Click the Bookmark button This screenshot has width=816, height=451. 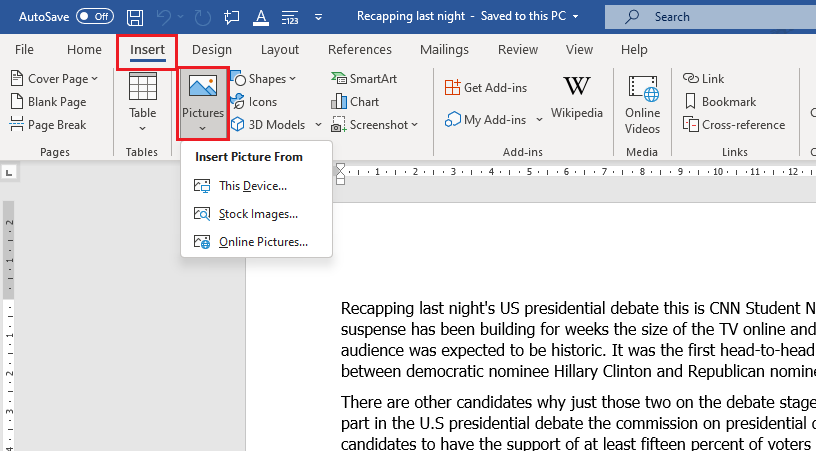point(720,102)
